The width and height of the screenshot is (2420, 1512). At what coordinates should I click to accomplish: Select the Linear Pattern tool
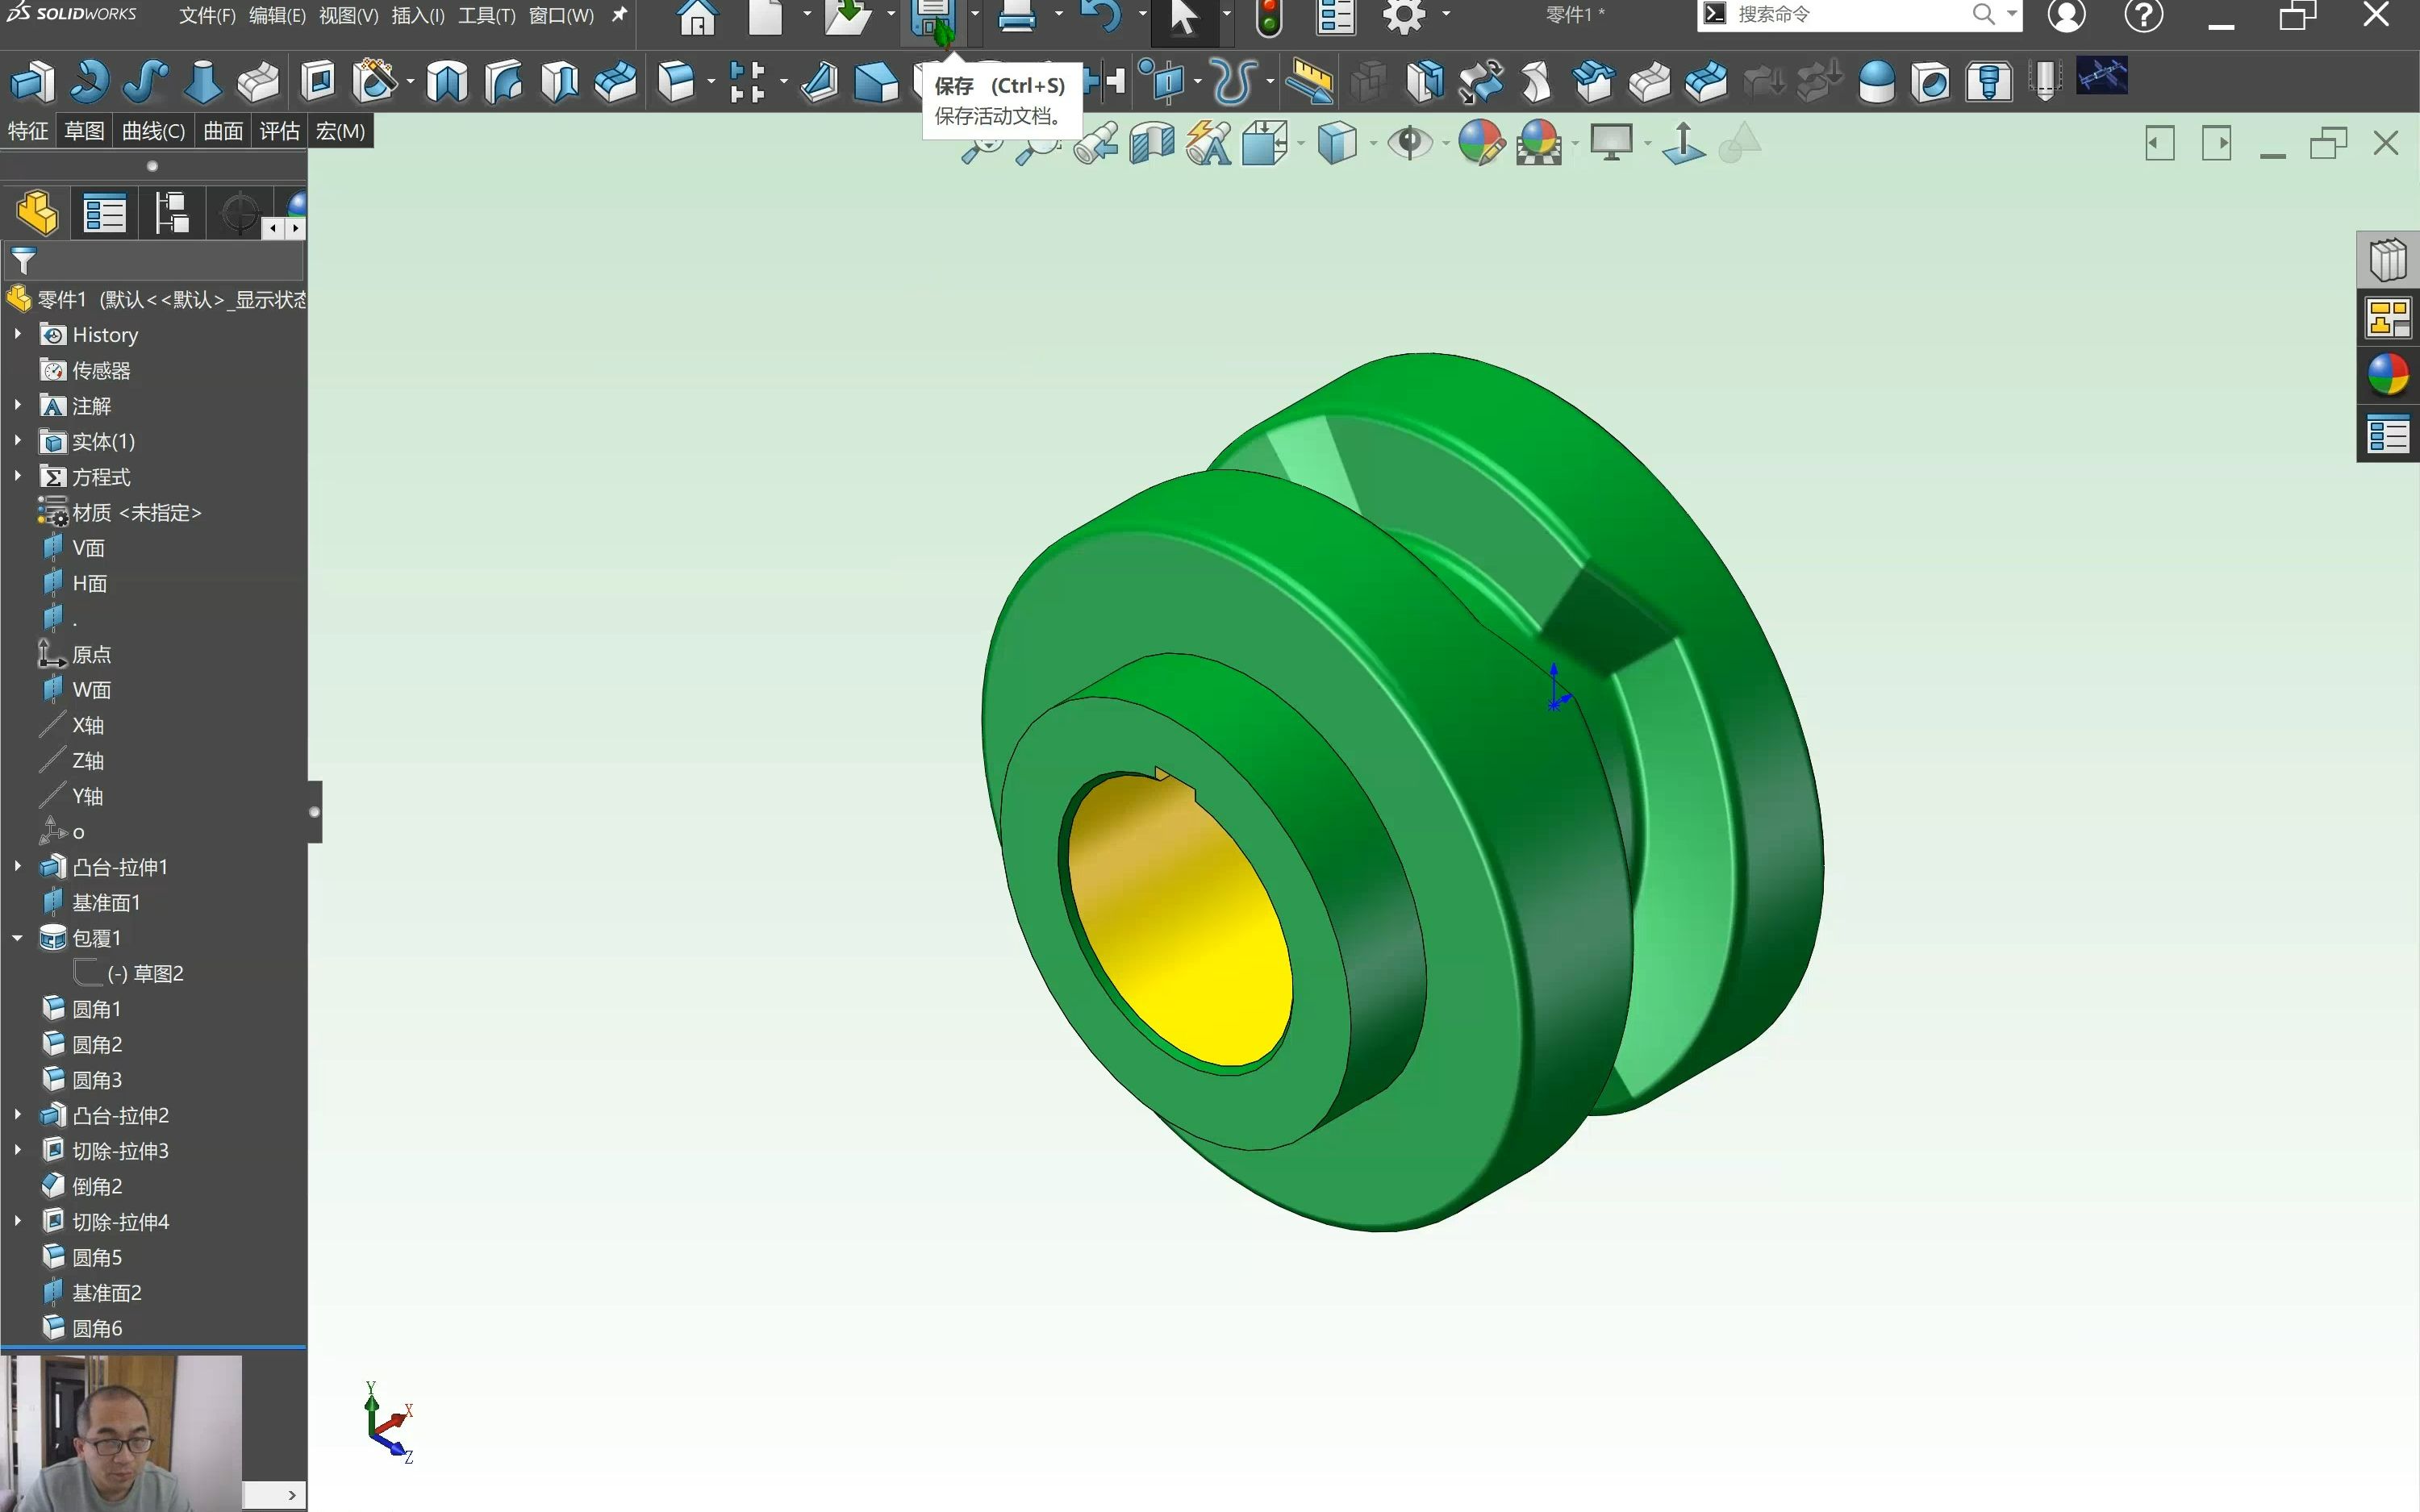click(x=747, y=81)
